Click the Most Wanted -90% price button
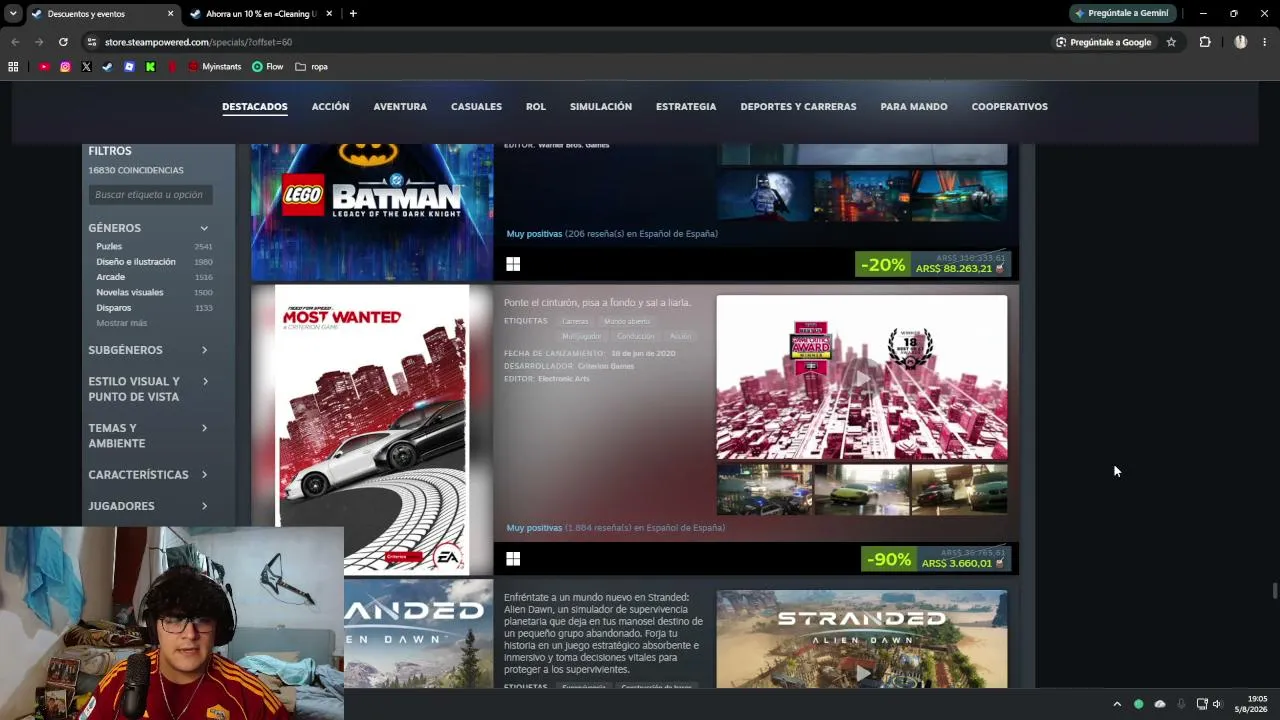The width and height of the screenshot is (1280, 720). coord(936,559)
